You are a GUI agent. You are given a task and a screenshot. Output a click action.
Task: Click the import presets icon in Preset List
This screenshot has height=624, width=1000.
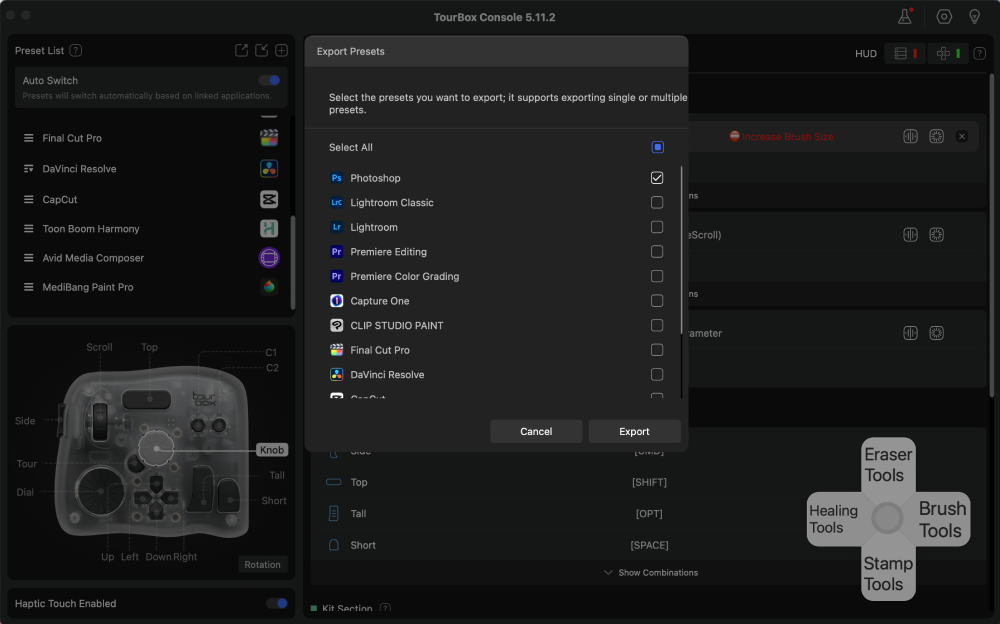click(261, 50)
